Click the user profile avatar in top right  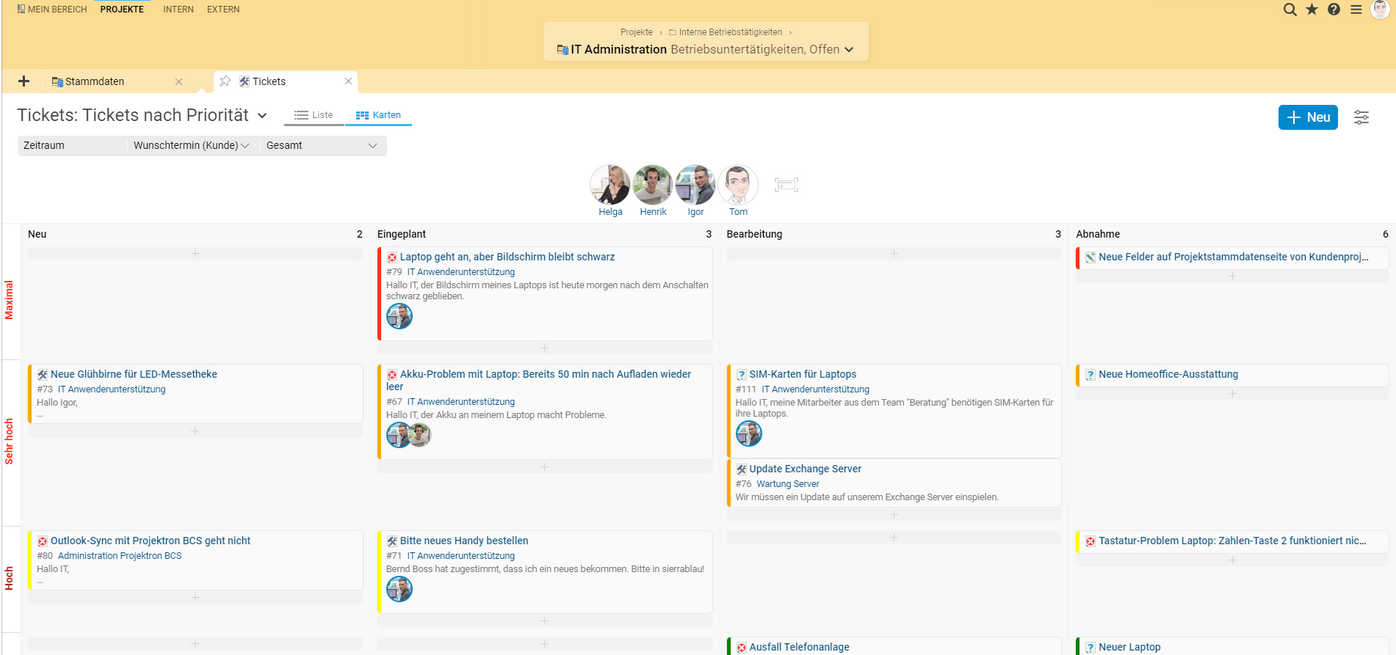[1380, 9]
